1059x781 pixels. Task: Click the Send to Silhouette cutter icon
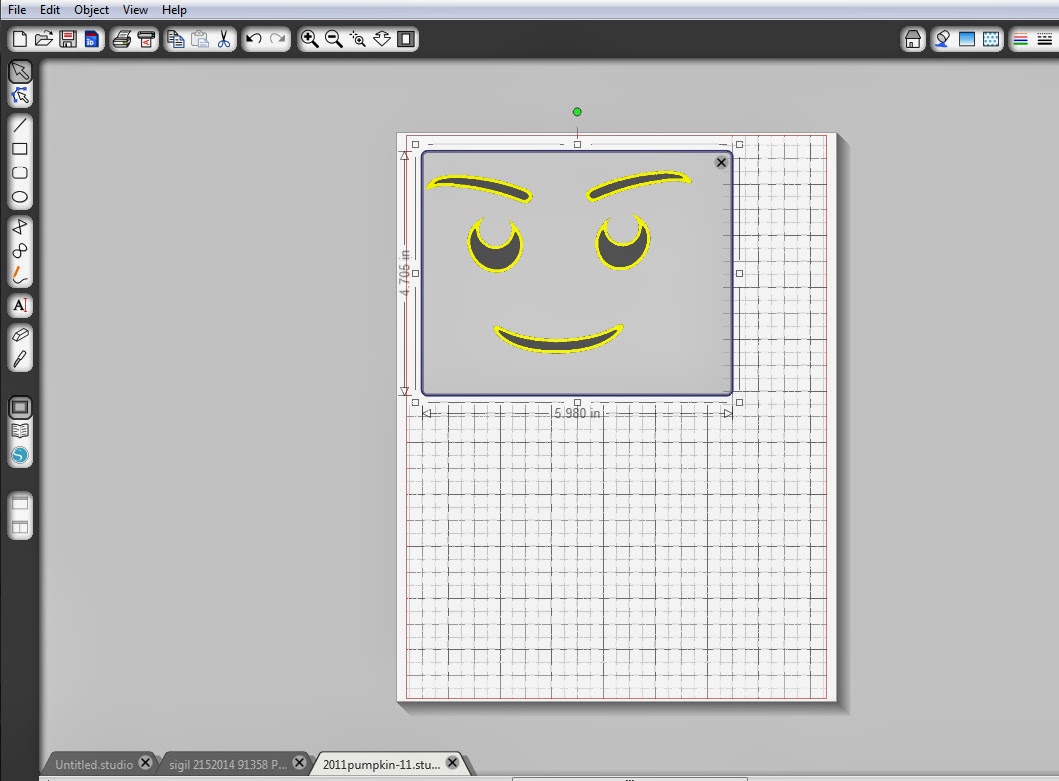coord(146,39)
